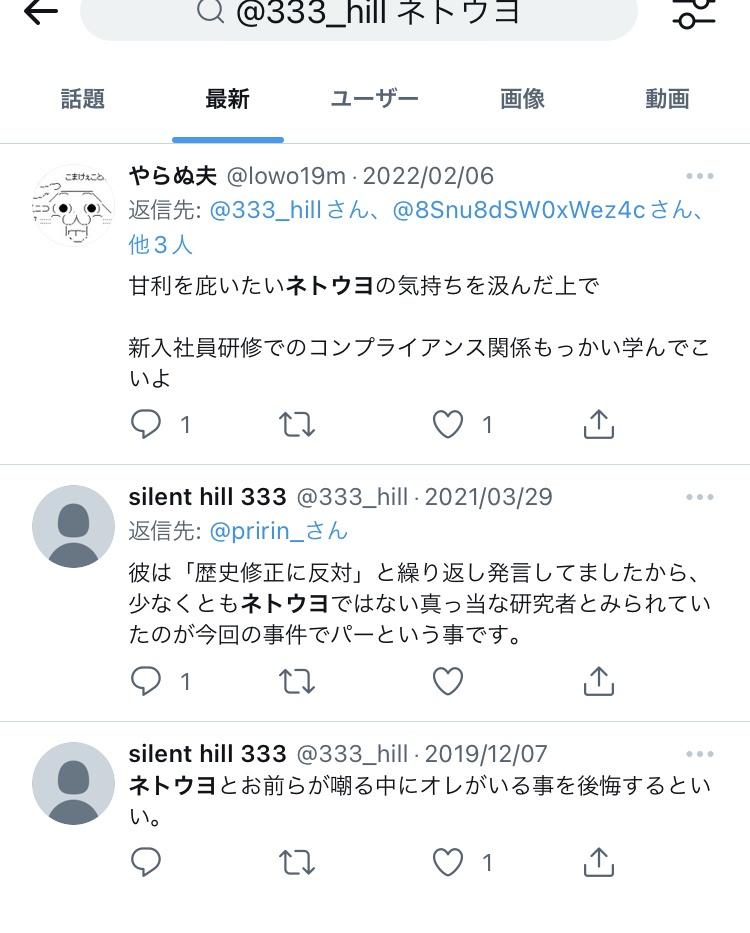Open the search filter settings icon
Screen dimensions: 750x933
click(694, 12)
